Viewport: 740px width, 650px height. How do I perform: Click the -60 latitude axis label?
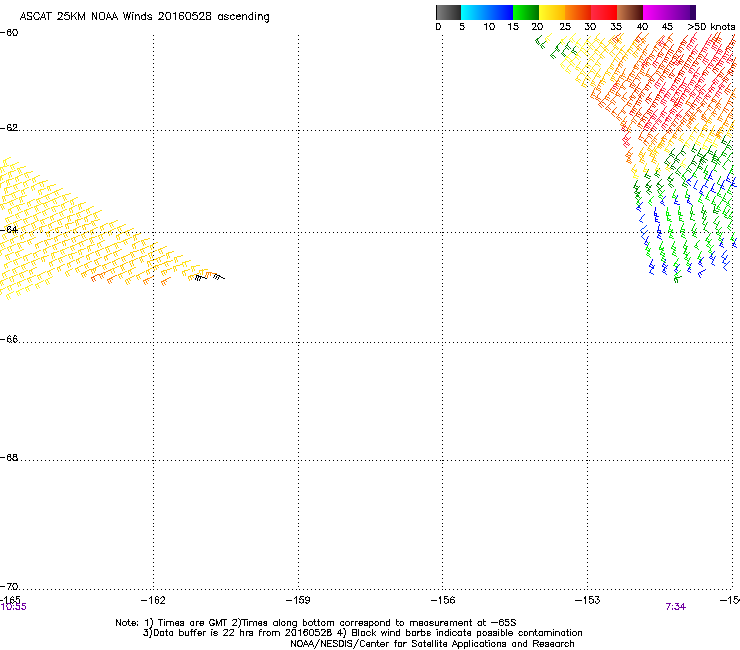(9, 33)
